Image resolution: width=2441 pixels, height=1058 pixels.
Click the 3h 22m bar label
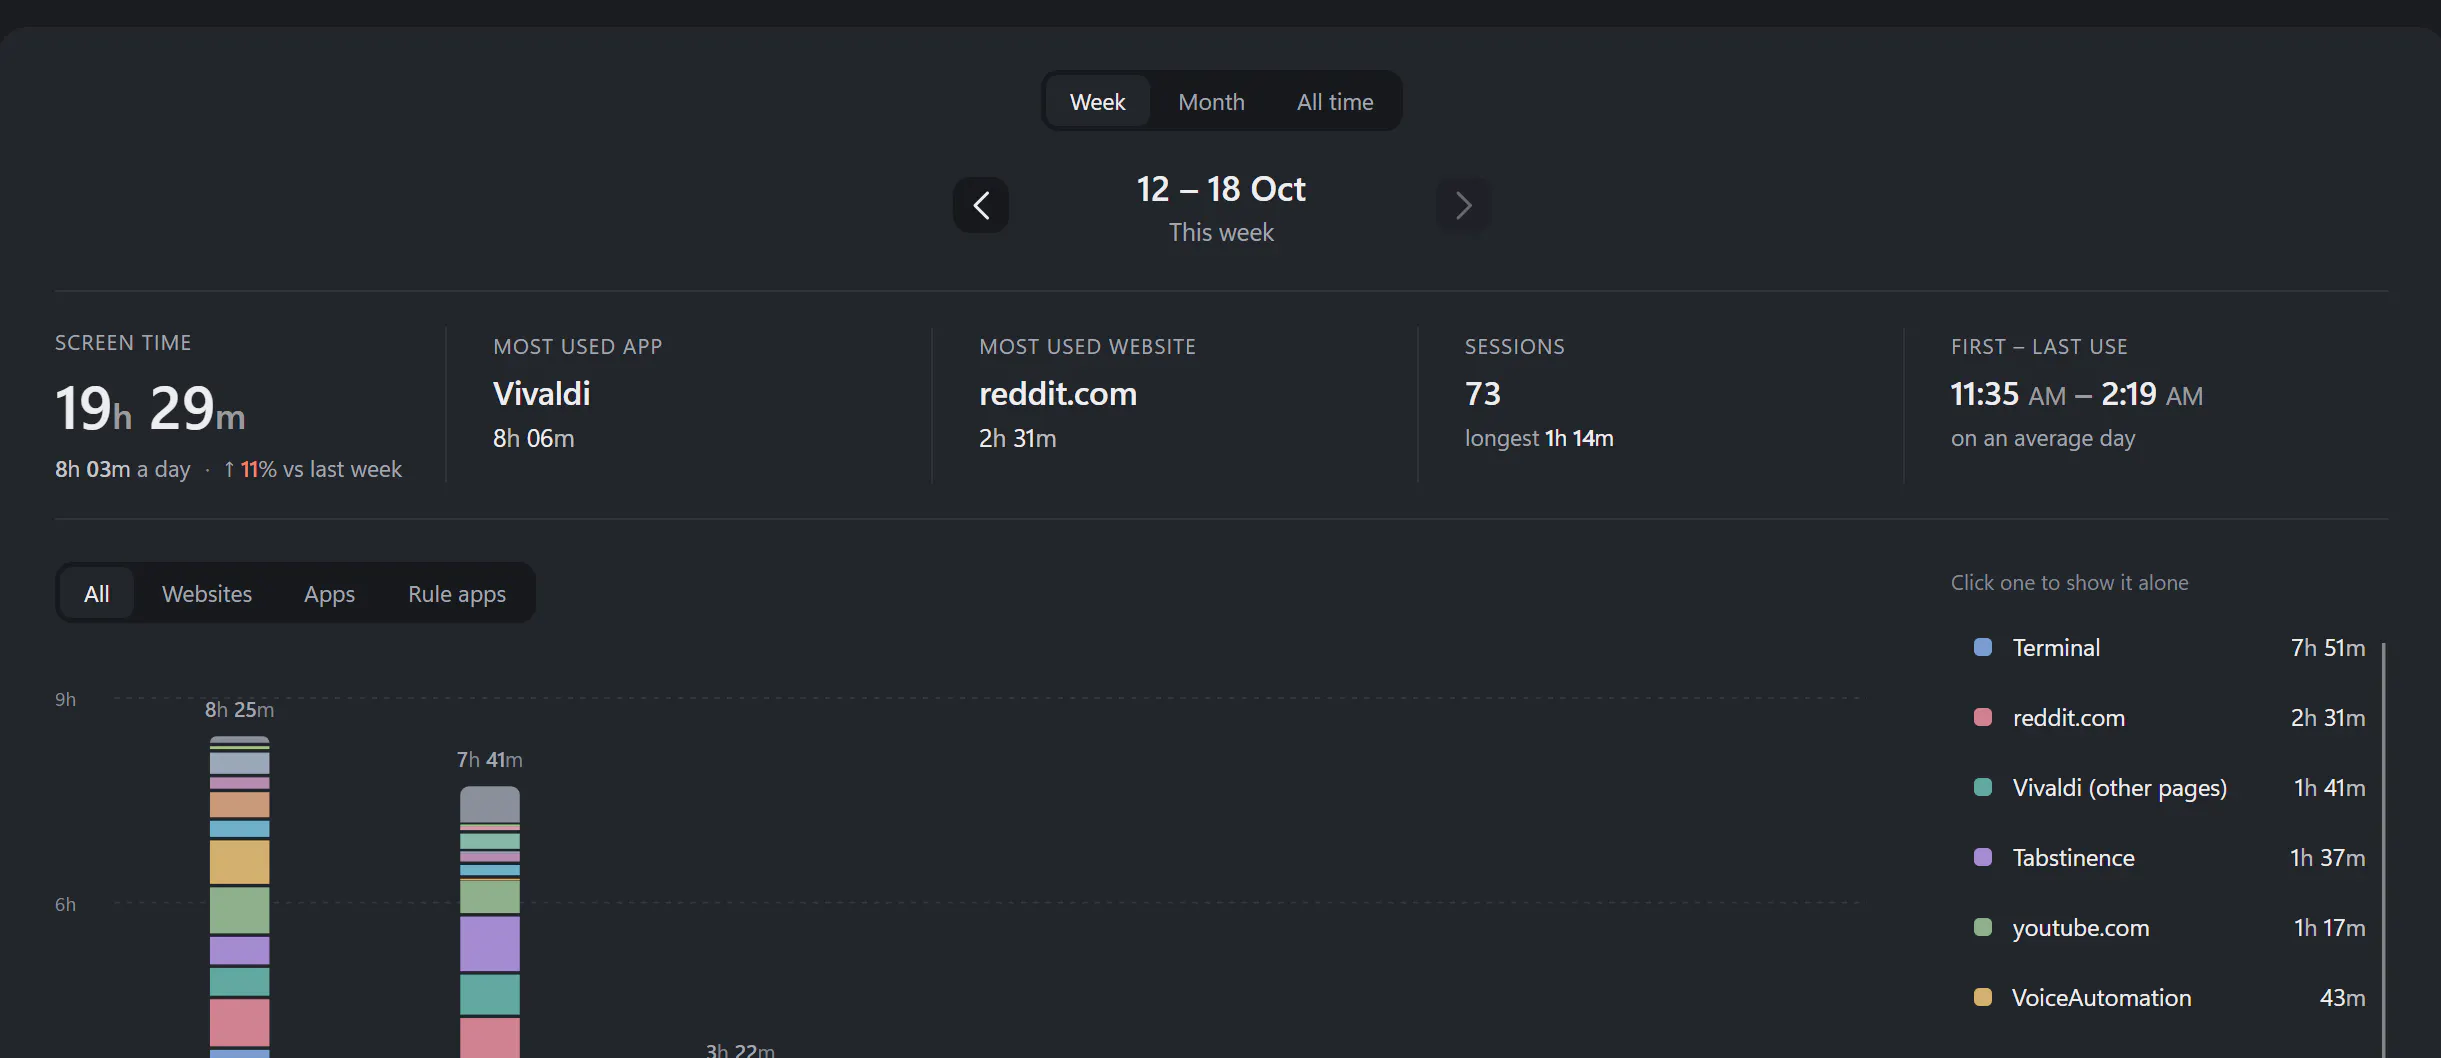click(x=740, y=1050)
